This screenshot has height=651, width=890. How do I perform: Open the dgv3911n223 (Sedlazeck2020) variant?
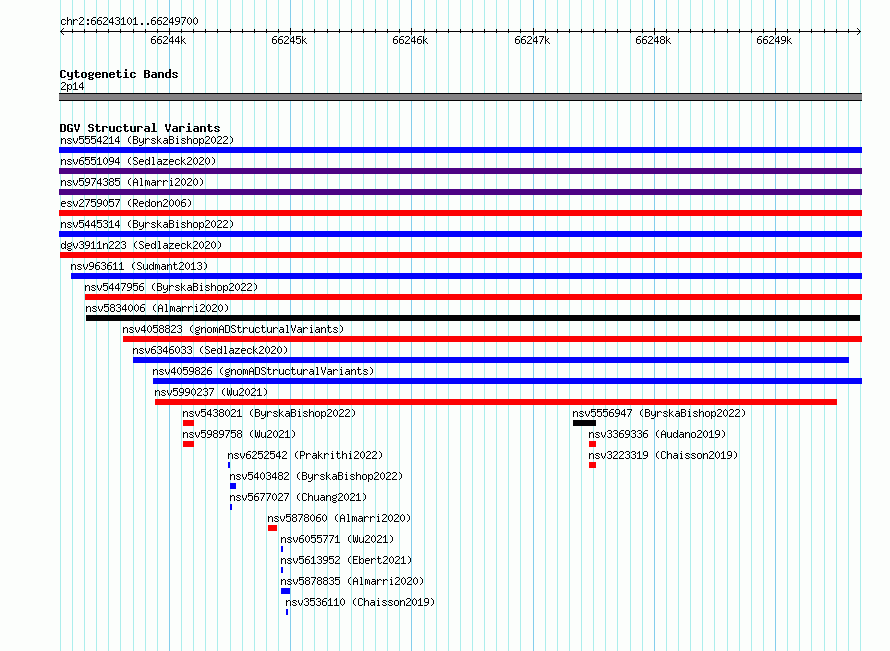tap(141, 245)
